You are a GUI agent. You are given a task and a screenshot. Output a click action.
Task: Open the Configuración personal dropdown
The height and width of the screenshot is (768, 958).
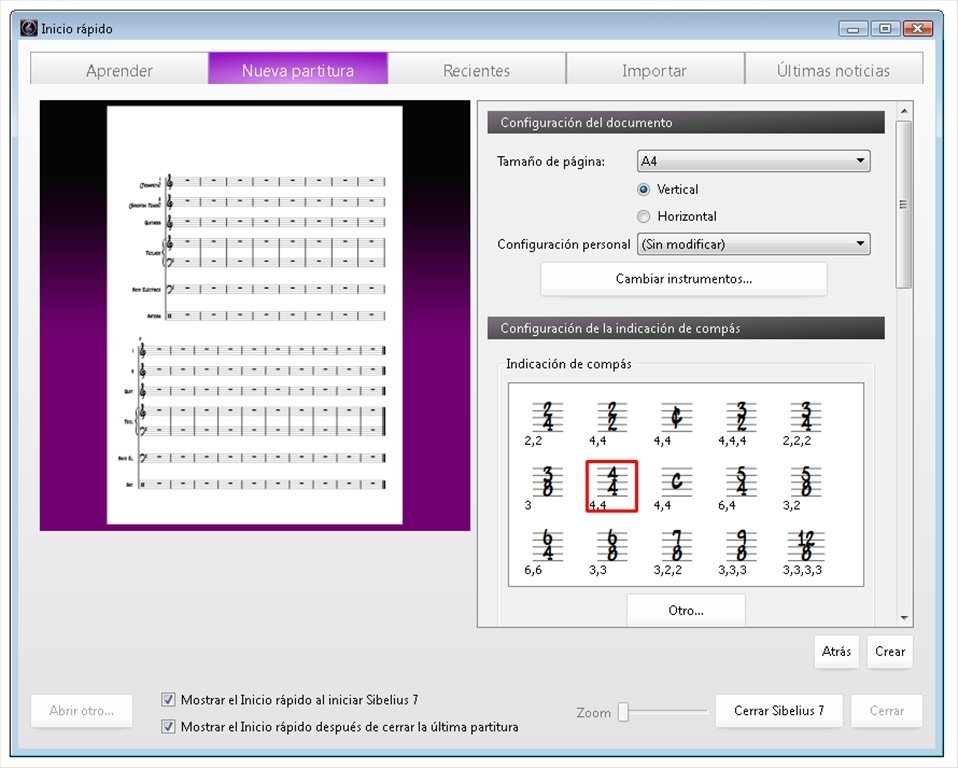pyautogui.click(x=753, y=244)
